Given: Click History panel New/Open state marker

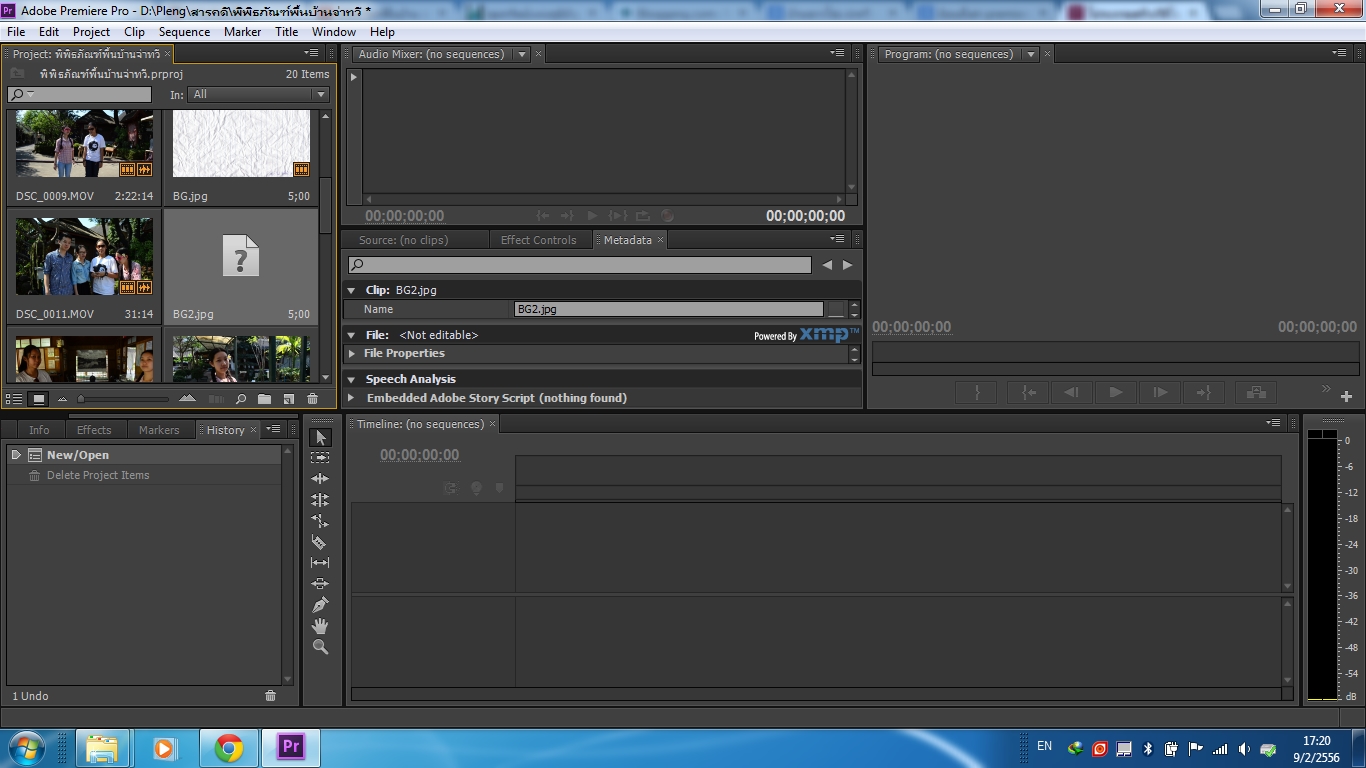Looking at the screenshot, I should pos(16,455).
